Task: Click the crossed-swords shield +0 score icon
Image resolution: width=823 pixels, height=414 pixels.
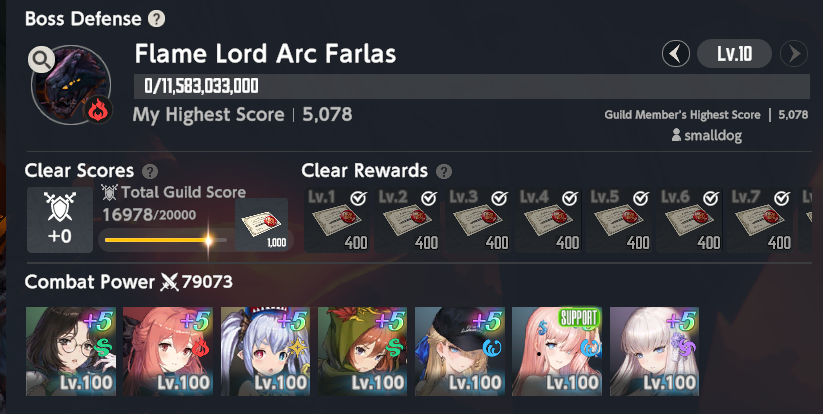Action: click(60, 220)
